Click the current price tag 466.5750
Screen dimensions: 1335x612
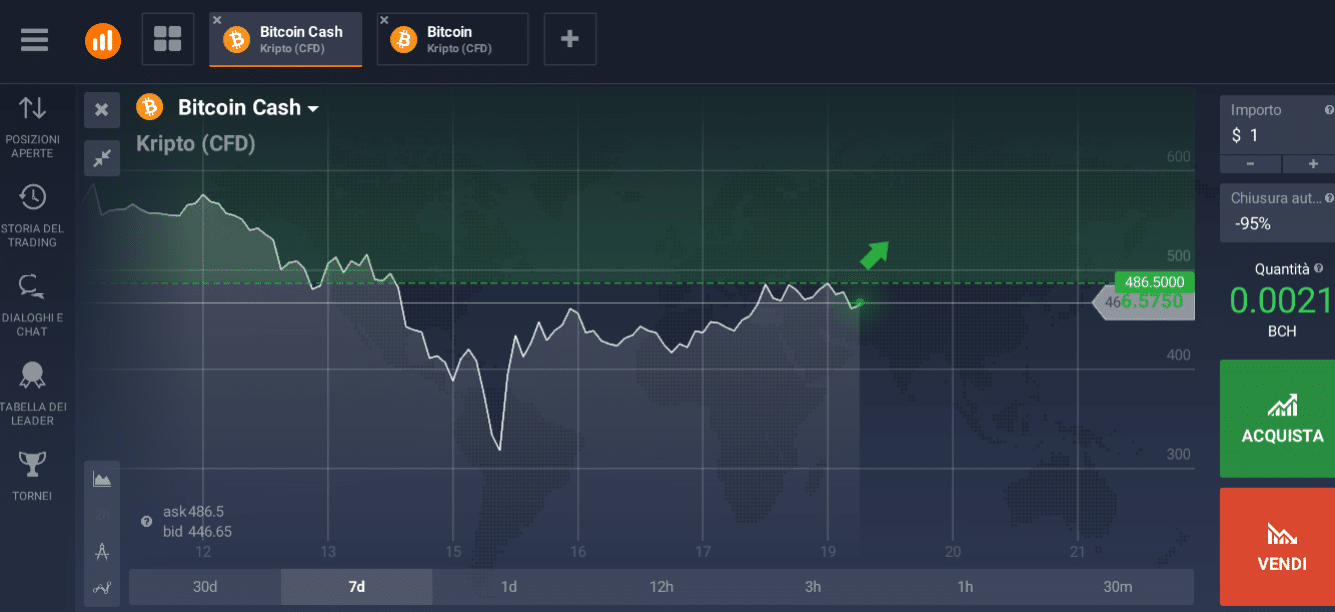pos(1144,301)
